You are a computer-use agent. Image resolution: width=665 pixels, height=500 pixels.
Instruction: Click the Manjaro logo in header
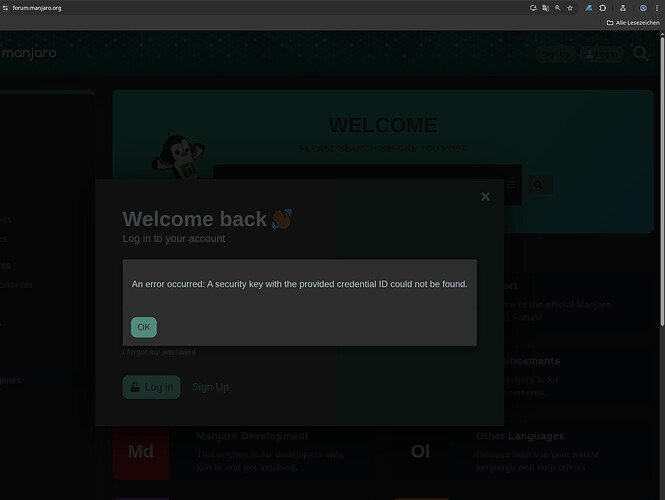point(29,53)
